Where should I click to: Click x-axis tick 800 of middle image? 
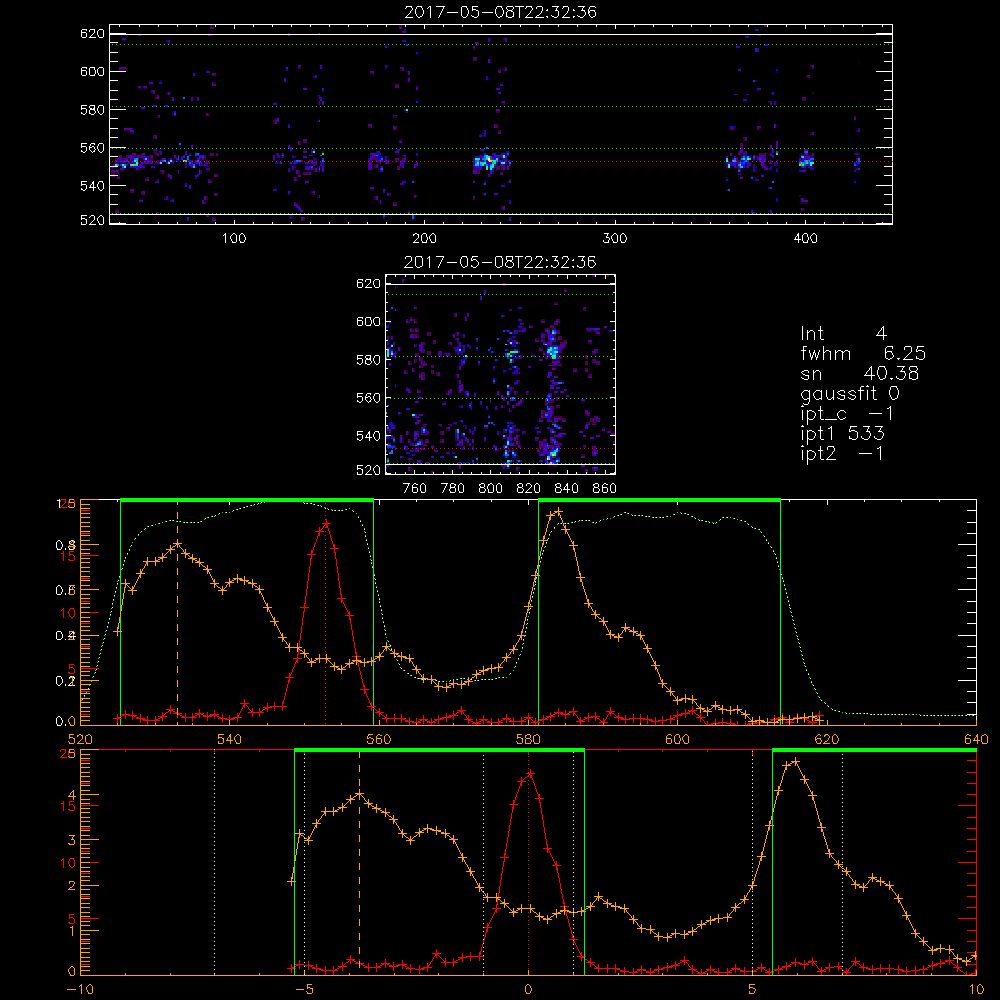[x=490, y=489]
